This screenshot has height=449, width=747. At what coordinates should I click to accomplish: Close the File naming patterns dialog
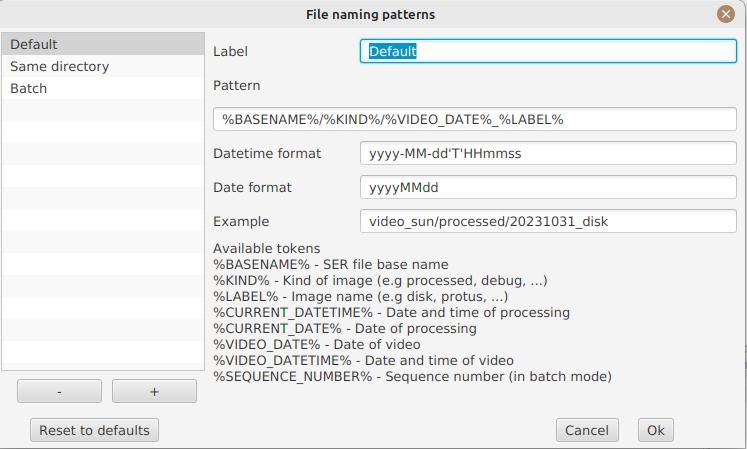726,14
